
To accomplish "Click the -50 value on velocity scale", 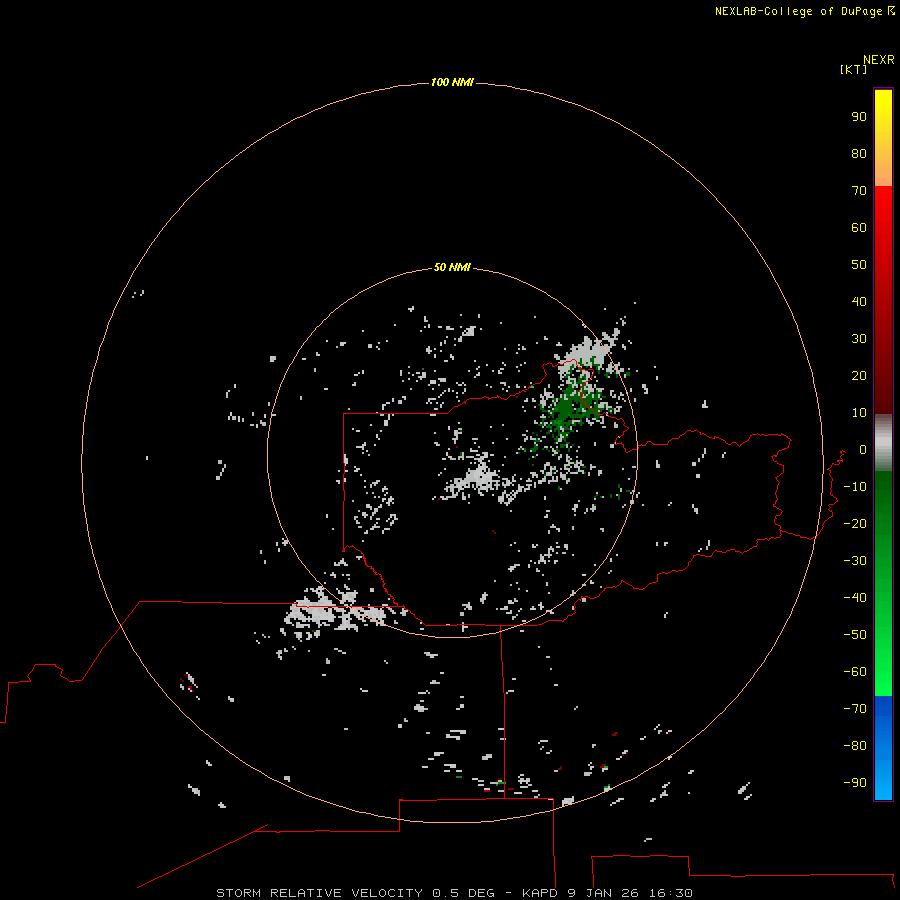I will click(855, 634).
